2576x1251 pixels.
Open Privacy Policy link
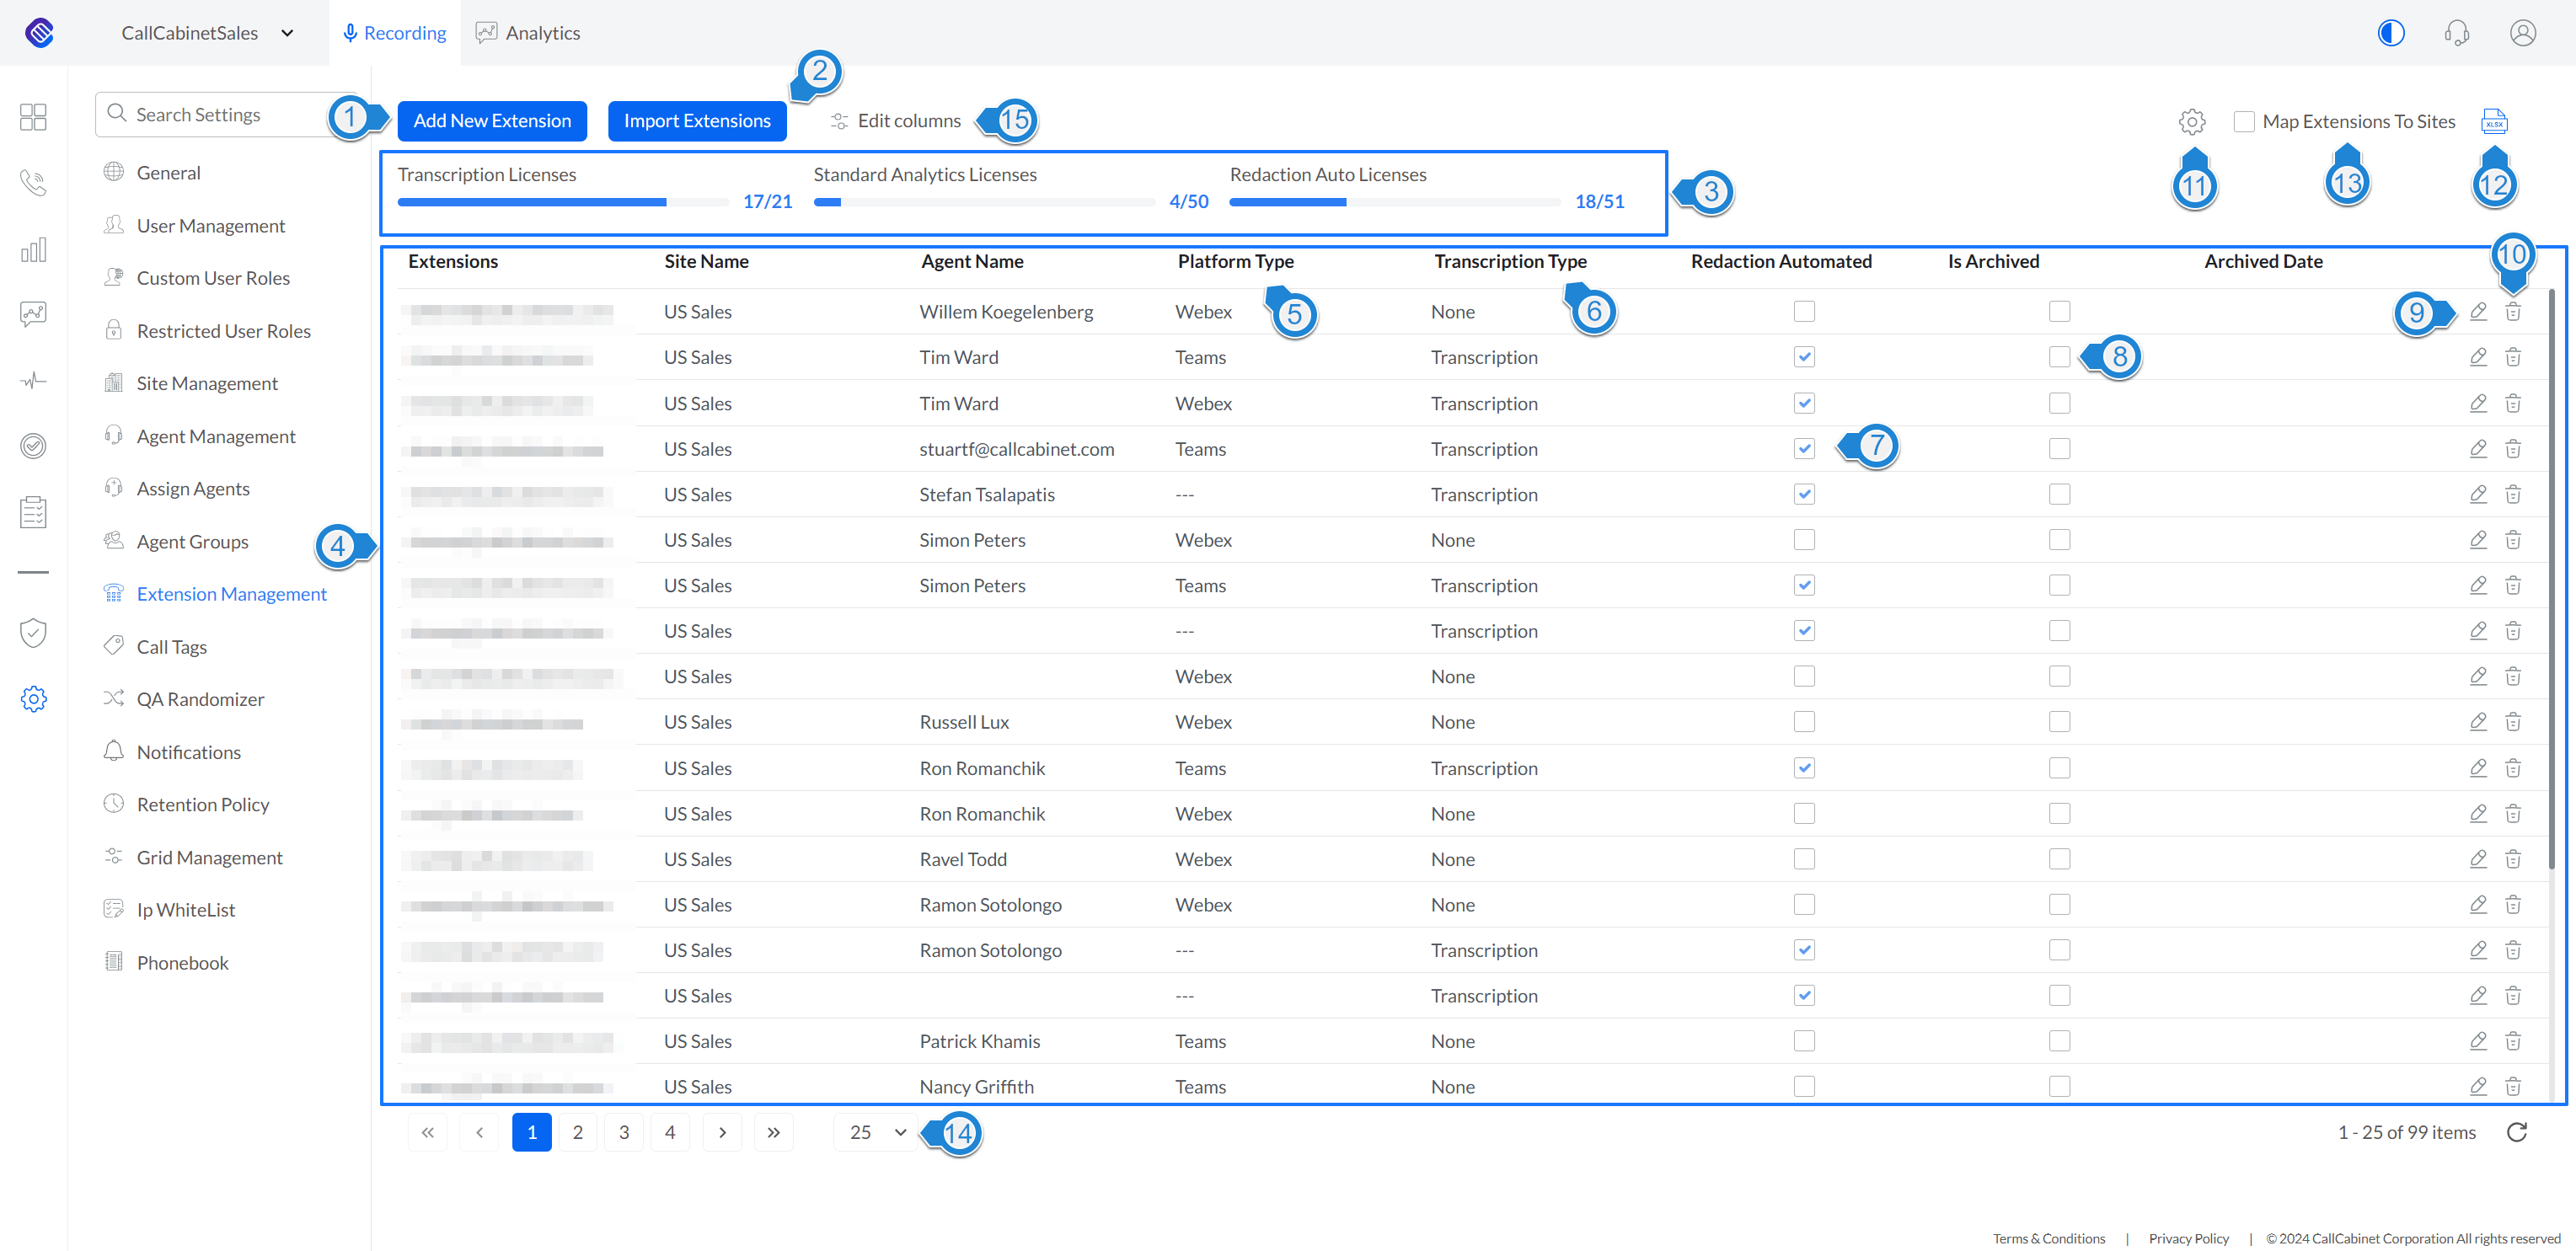click(x=2189, y=1238)
